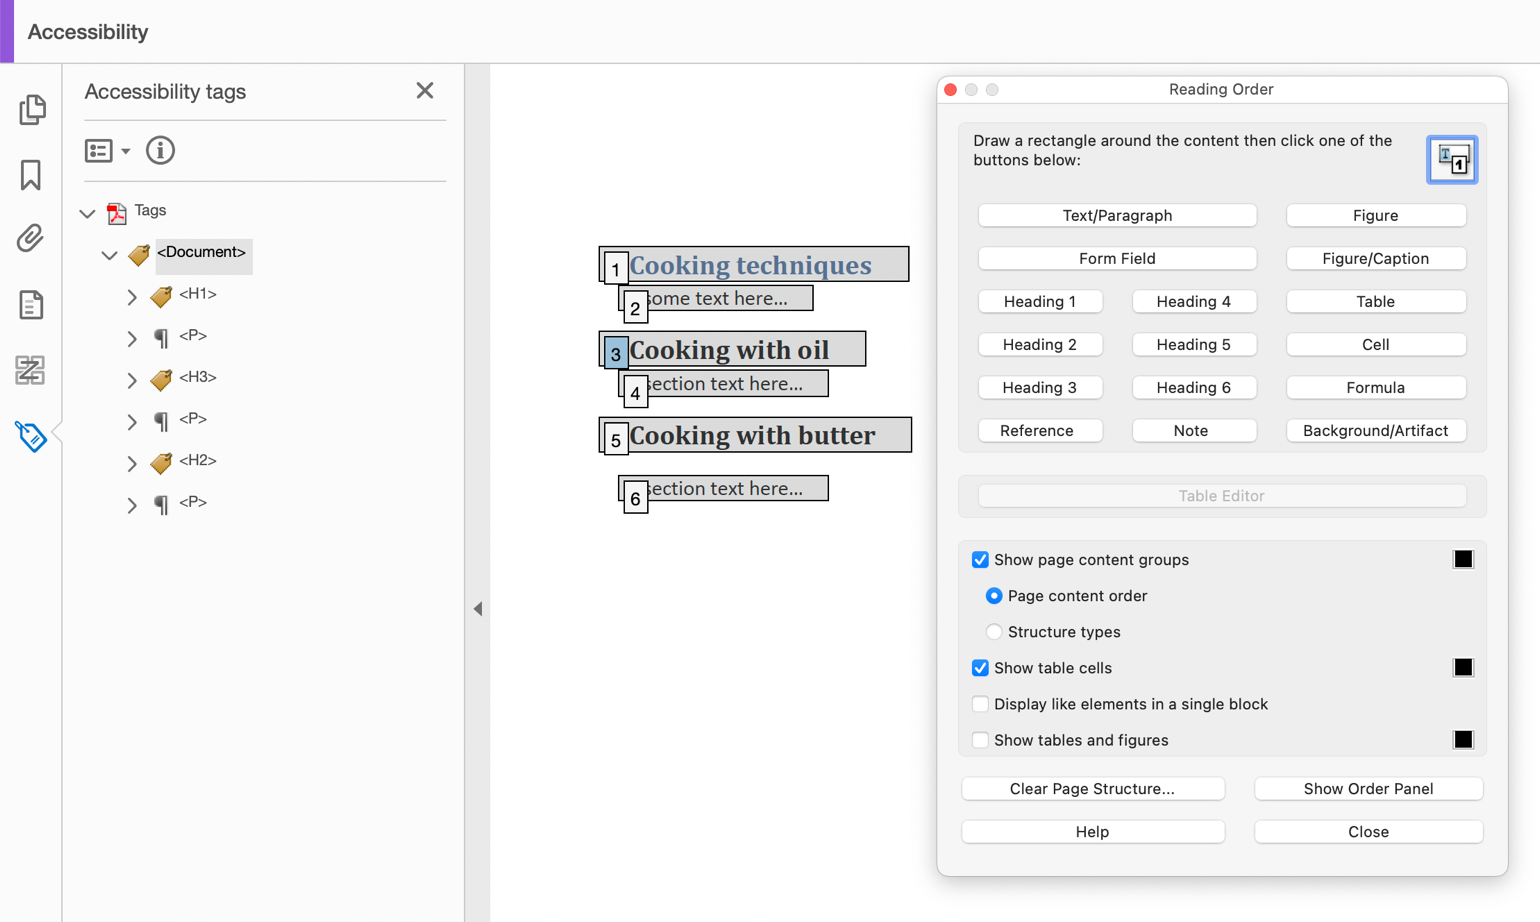This screenshot has height=922, width=1540.
Task: Click the info icon in Accessibility tags panel
Action: coord(159,150)
